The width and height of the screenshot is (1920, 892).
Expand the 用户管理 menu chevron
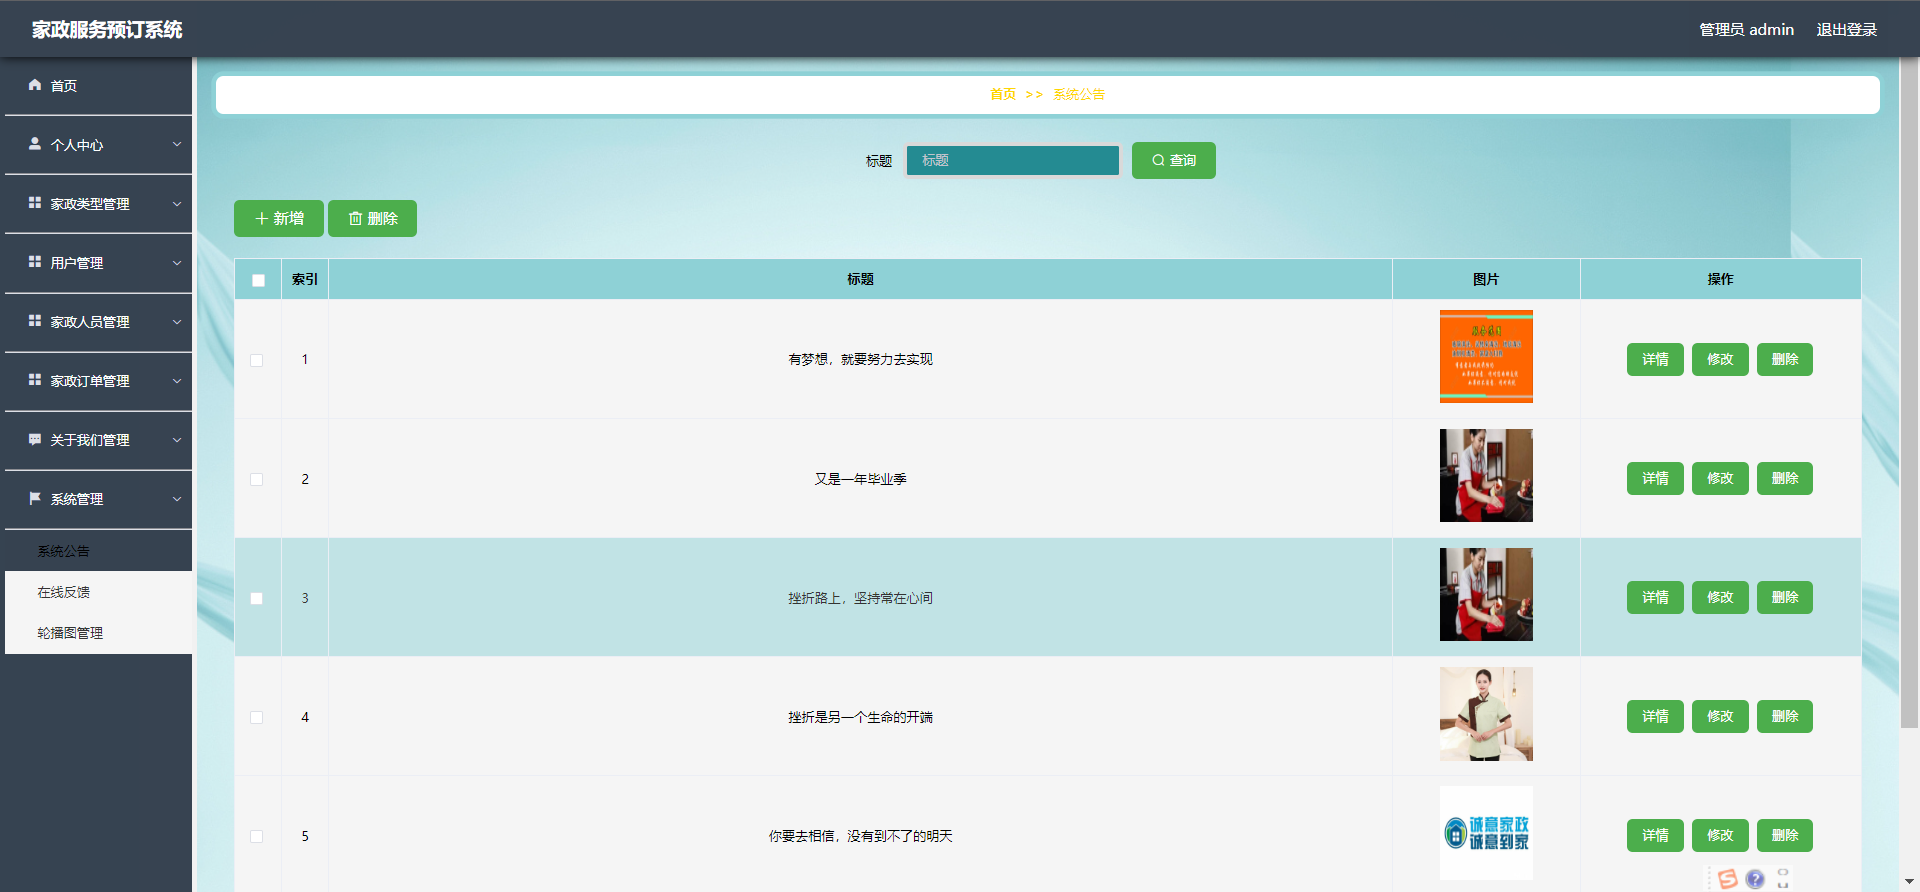click(177, 263)
